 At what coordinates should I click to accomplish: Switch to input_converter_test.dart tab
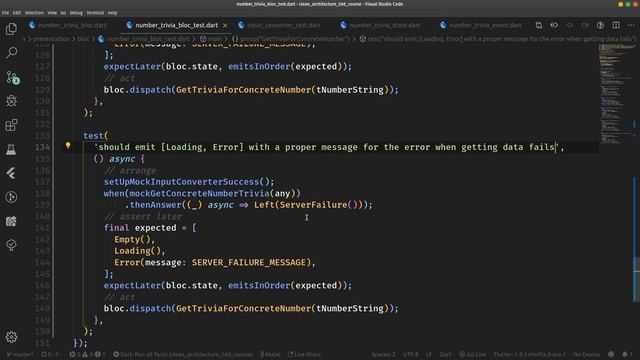point(279,25)
